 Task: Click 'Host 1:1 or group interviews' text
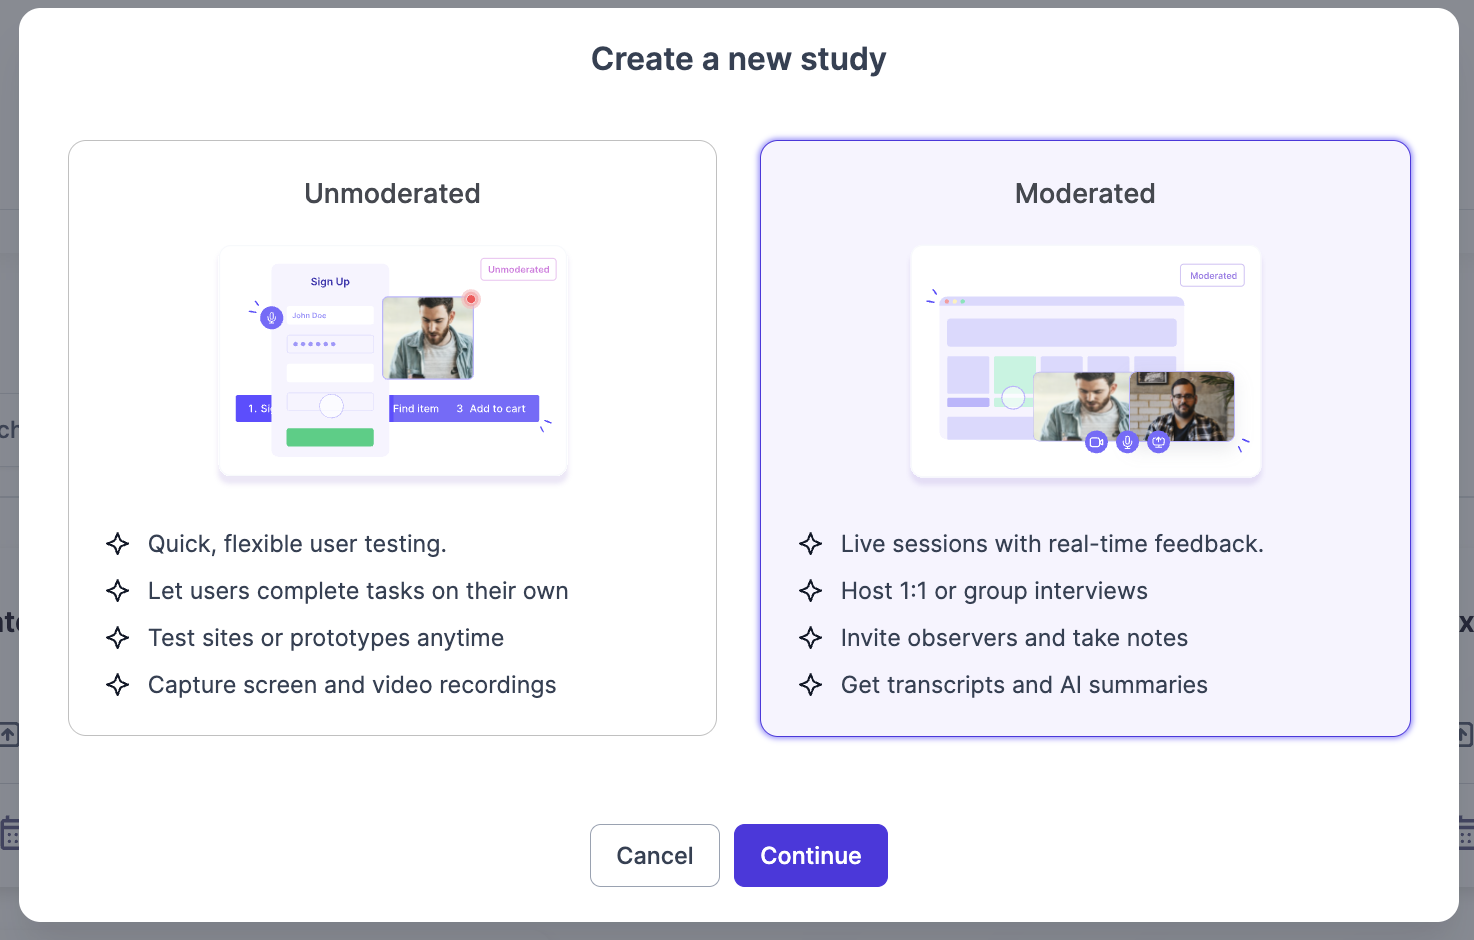[x=994, y=591]
